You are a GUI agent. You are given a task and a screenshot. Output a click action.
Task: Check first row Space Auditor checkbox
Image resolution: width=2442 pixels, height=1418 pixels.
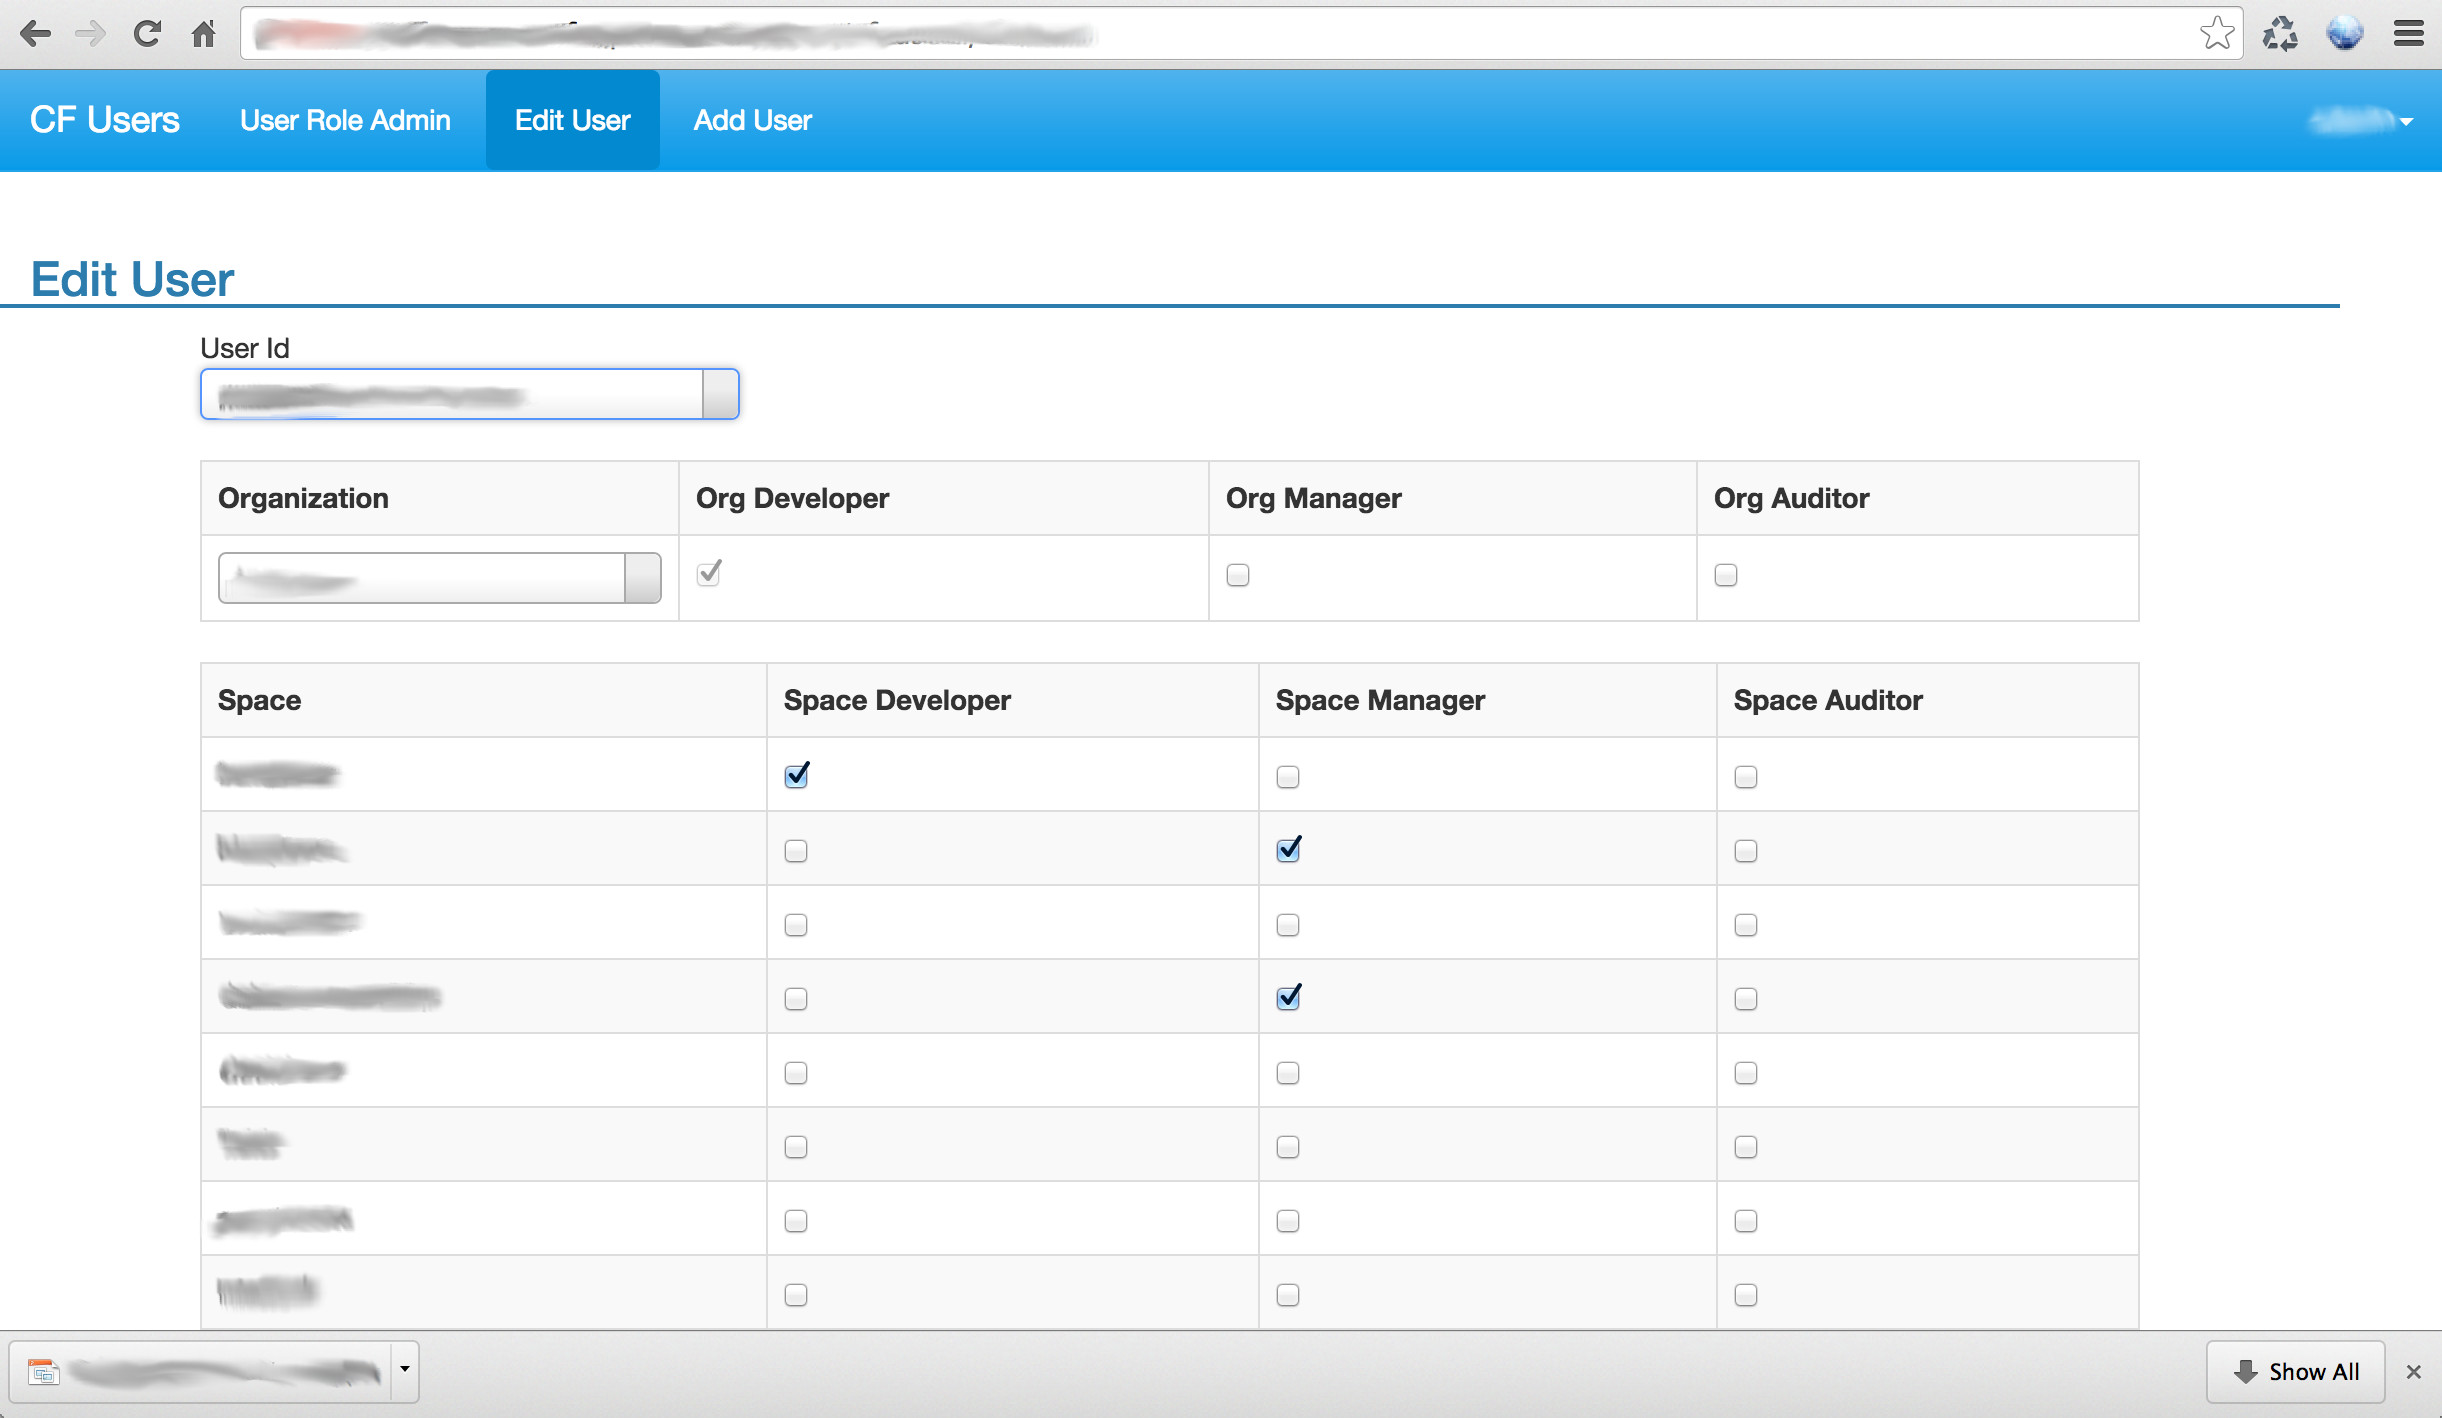(1746, 777)
